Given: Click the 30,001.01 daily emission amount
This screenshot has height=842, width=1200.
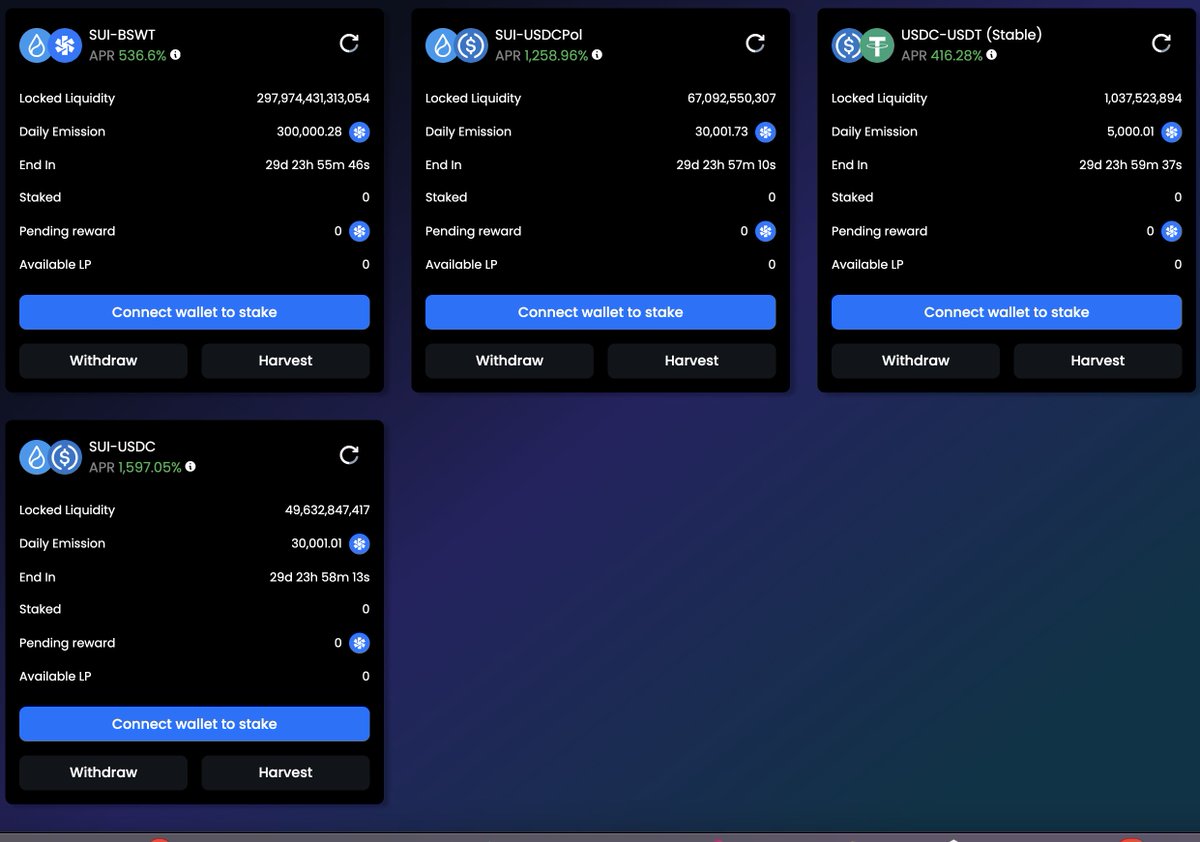Looking at the screenshot, I should click(x=316, y=544).
